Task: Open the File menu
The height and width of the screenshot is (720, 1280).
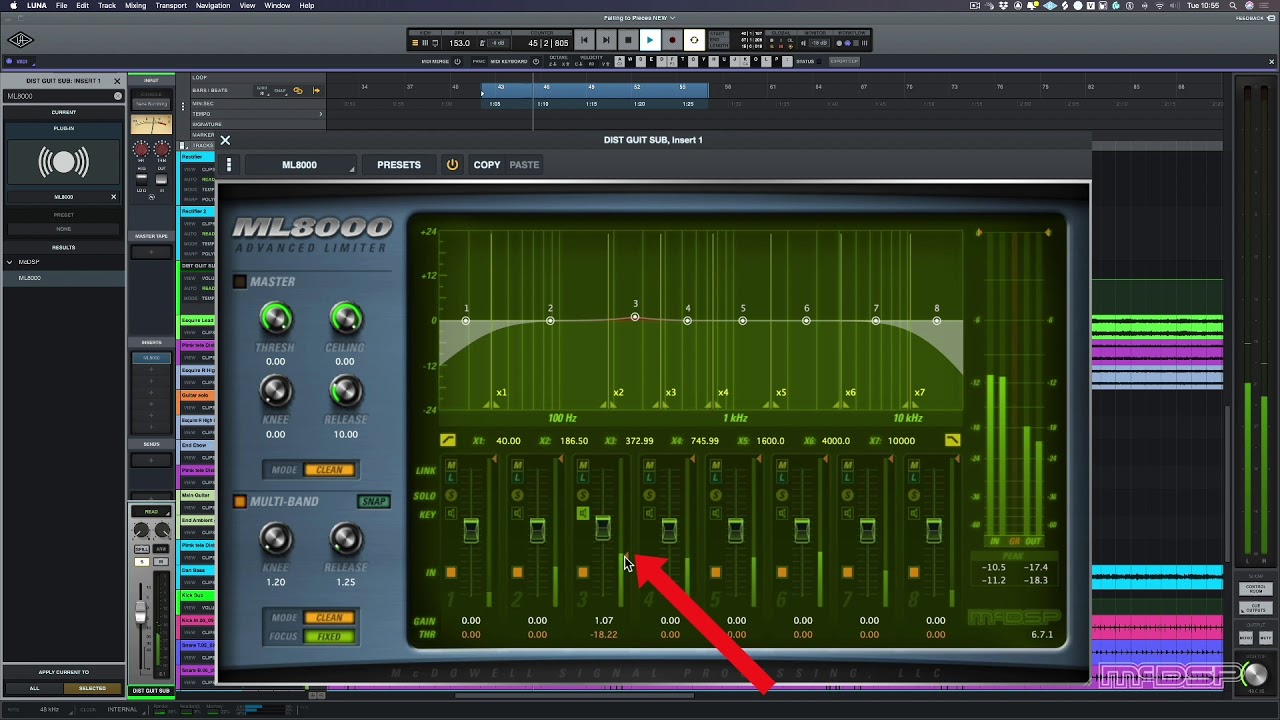Action: [61, 5]
